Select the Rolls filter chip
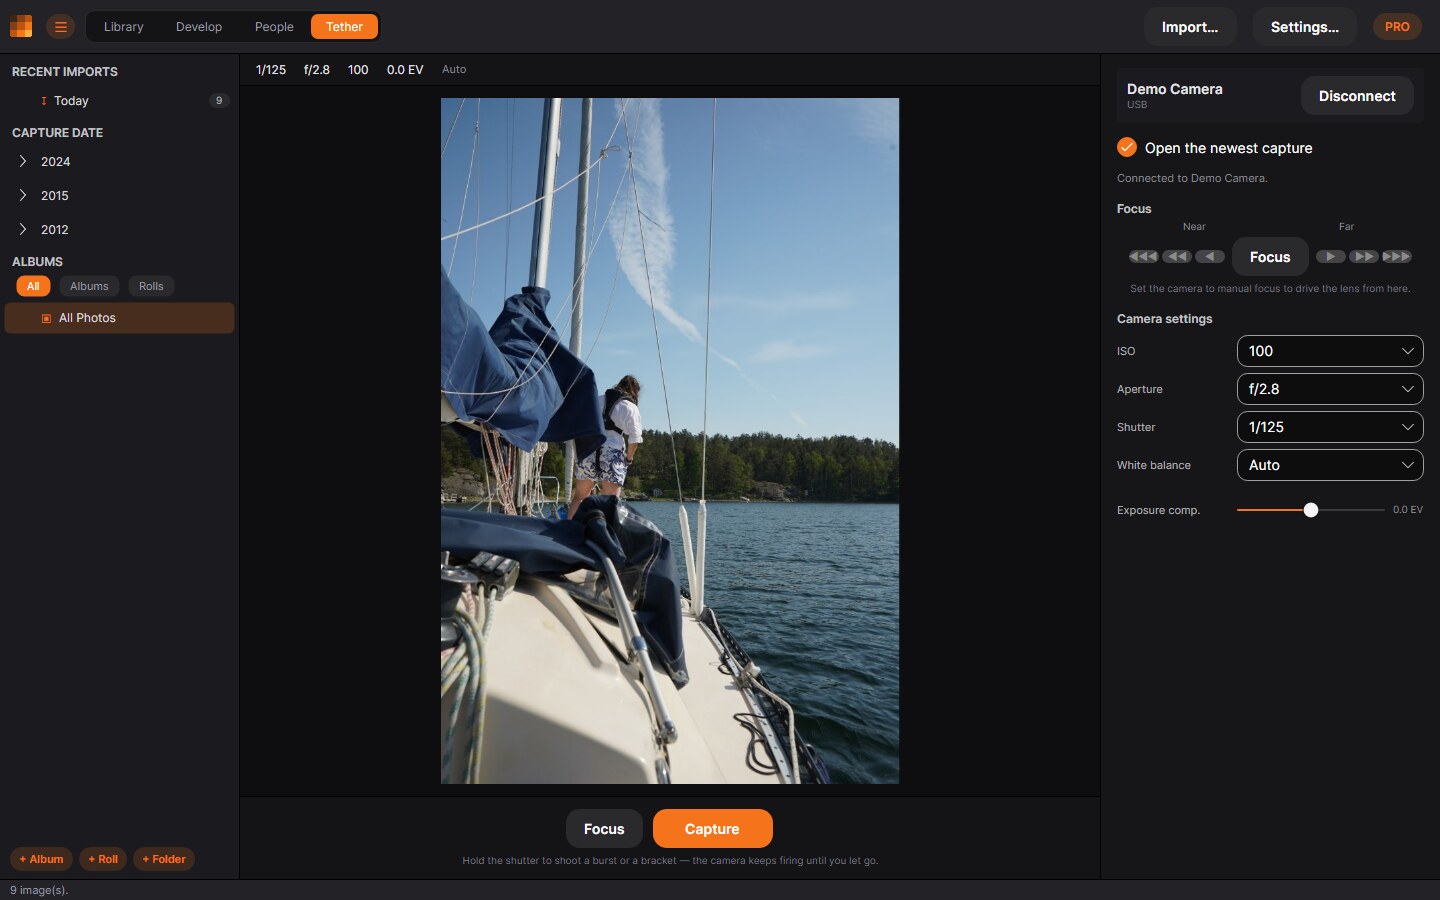Image resolution: width=1440 pixels, height=900 pixels. [151, 286]
